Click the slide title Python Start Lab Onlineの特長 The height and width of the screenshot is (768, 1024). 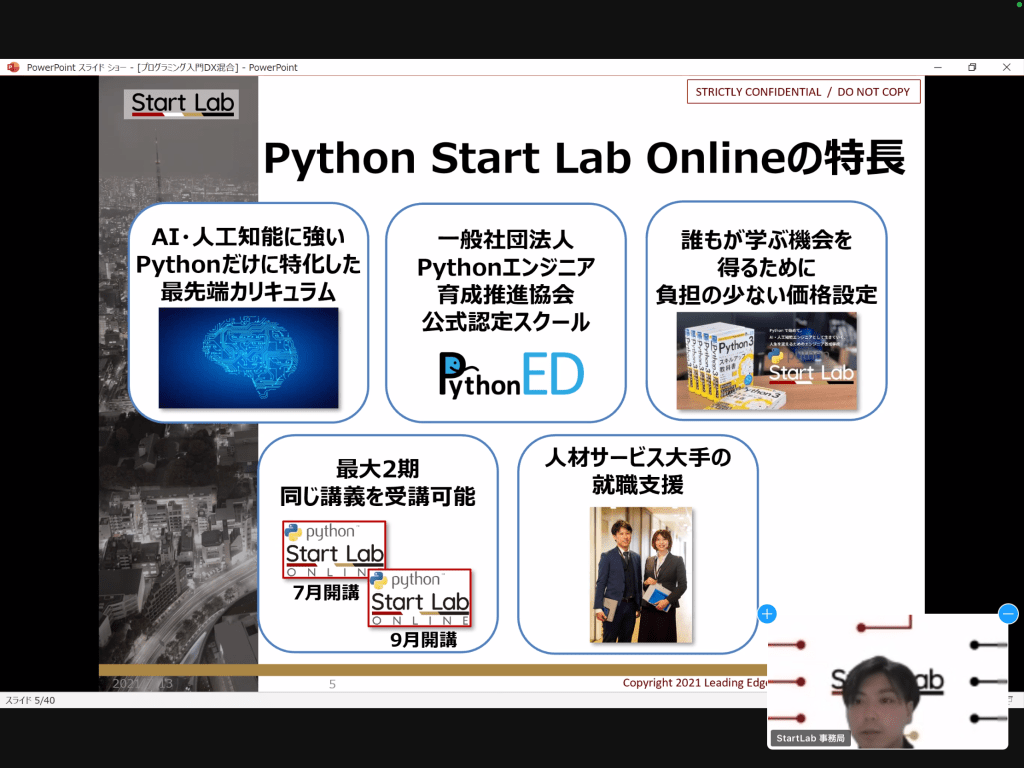[584, 159]
